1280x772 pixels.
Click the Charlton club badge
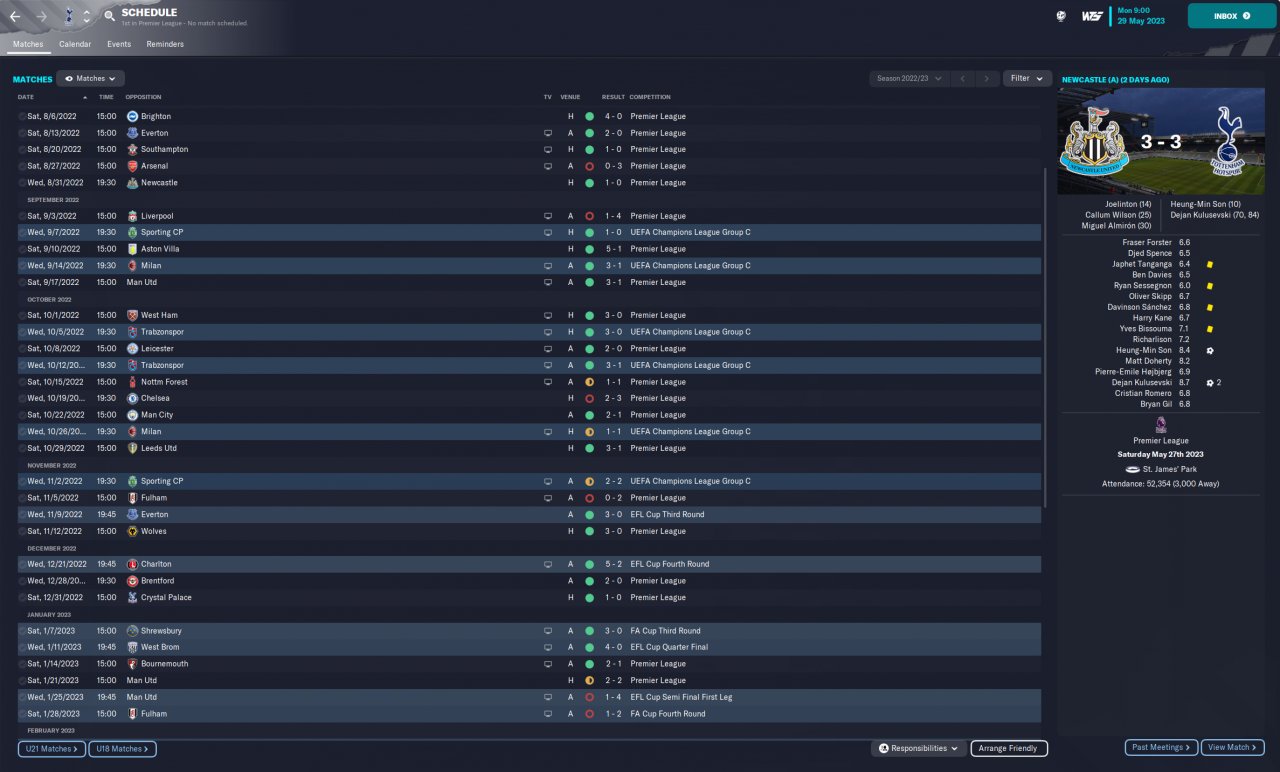[132, 564]
